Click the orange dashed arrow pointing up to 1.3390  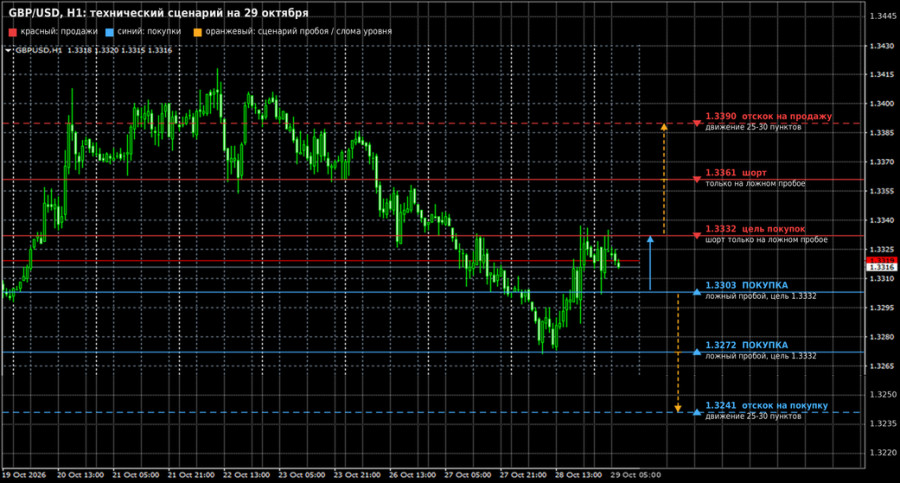(664, 178)
